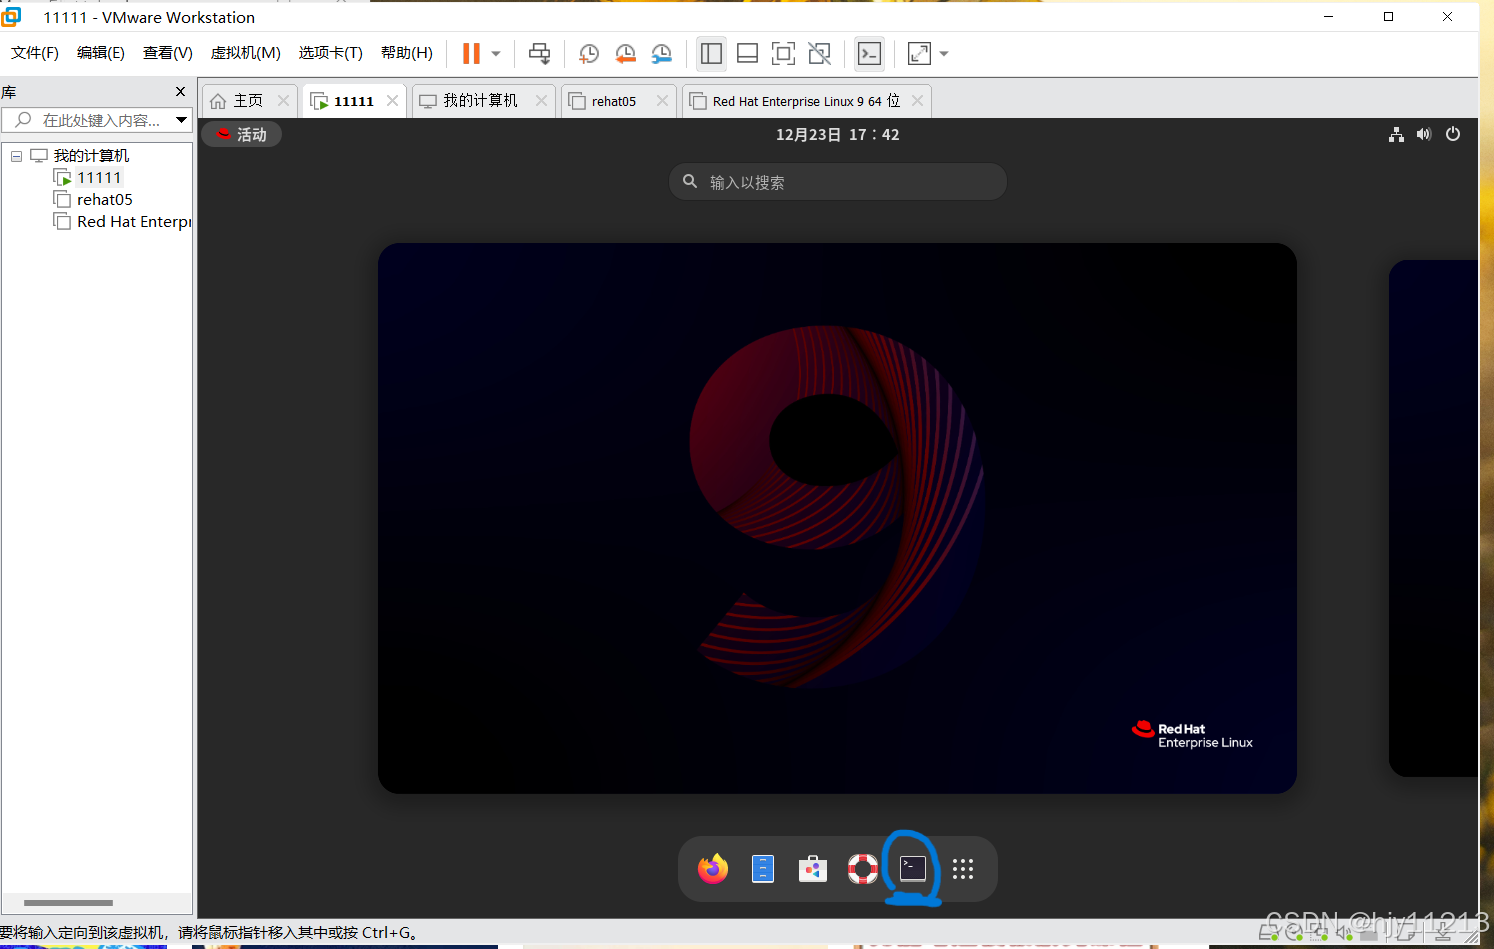This screenshot has height=949, width=1494.
Task: Click the Unity mode toolbar icon
Action: pyautogui.click(x=819, y=53)
